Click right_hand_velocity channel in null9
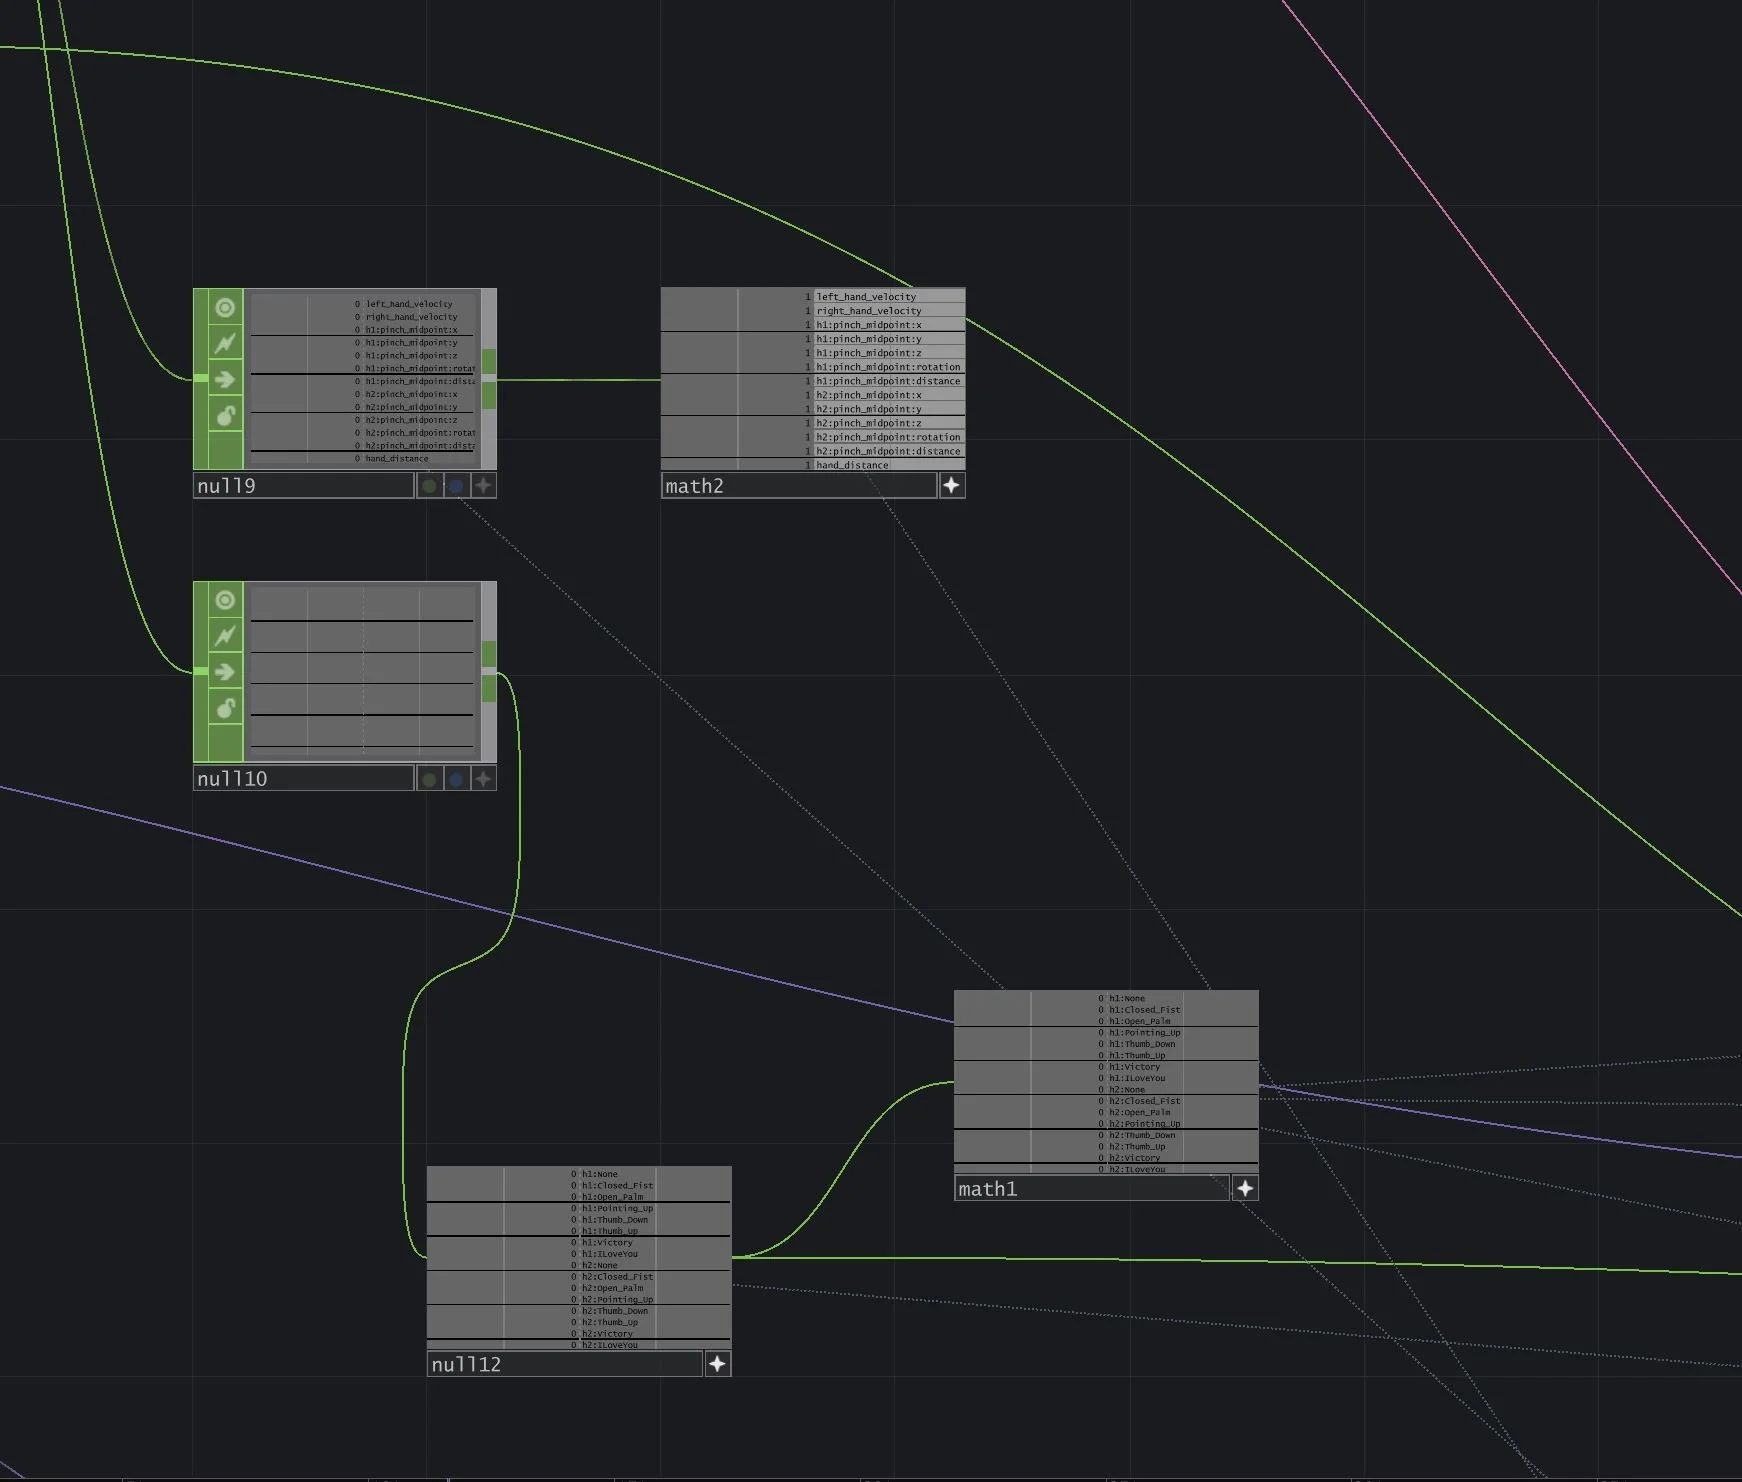Viewport: 1742px width, 1482px height. (411, 317)
